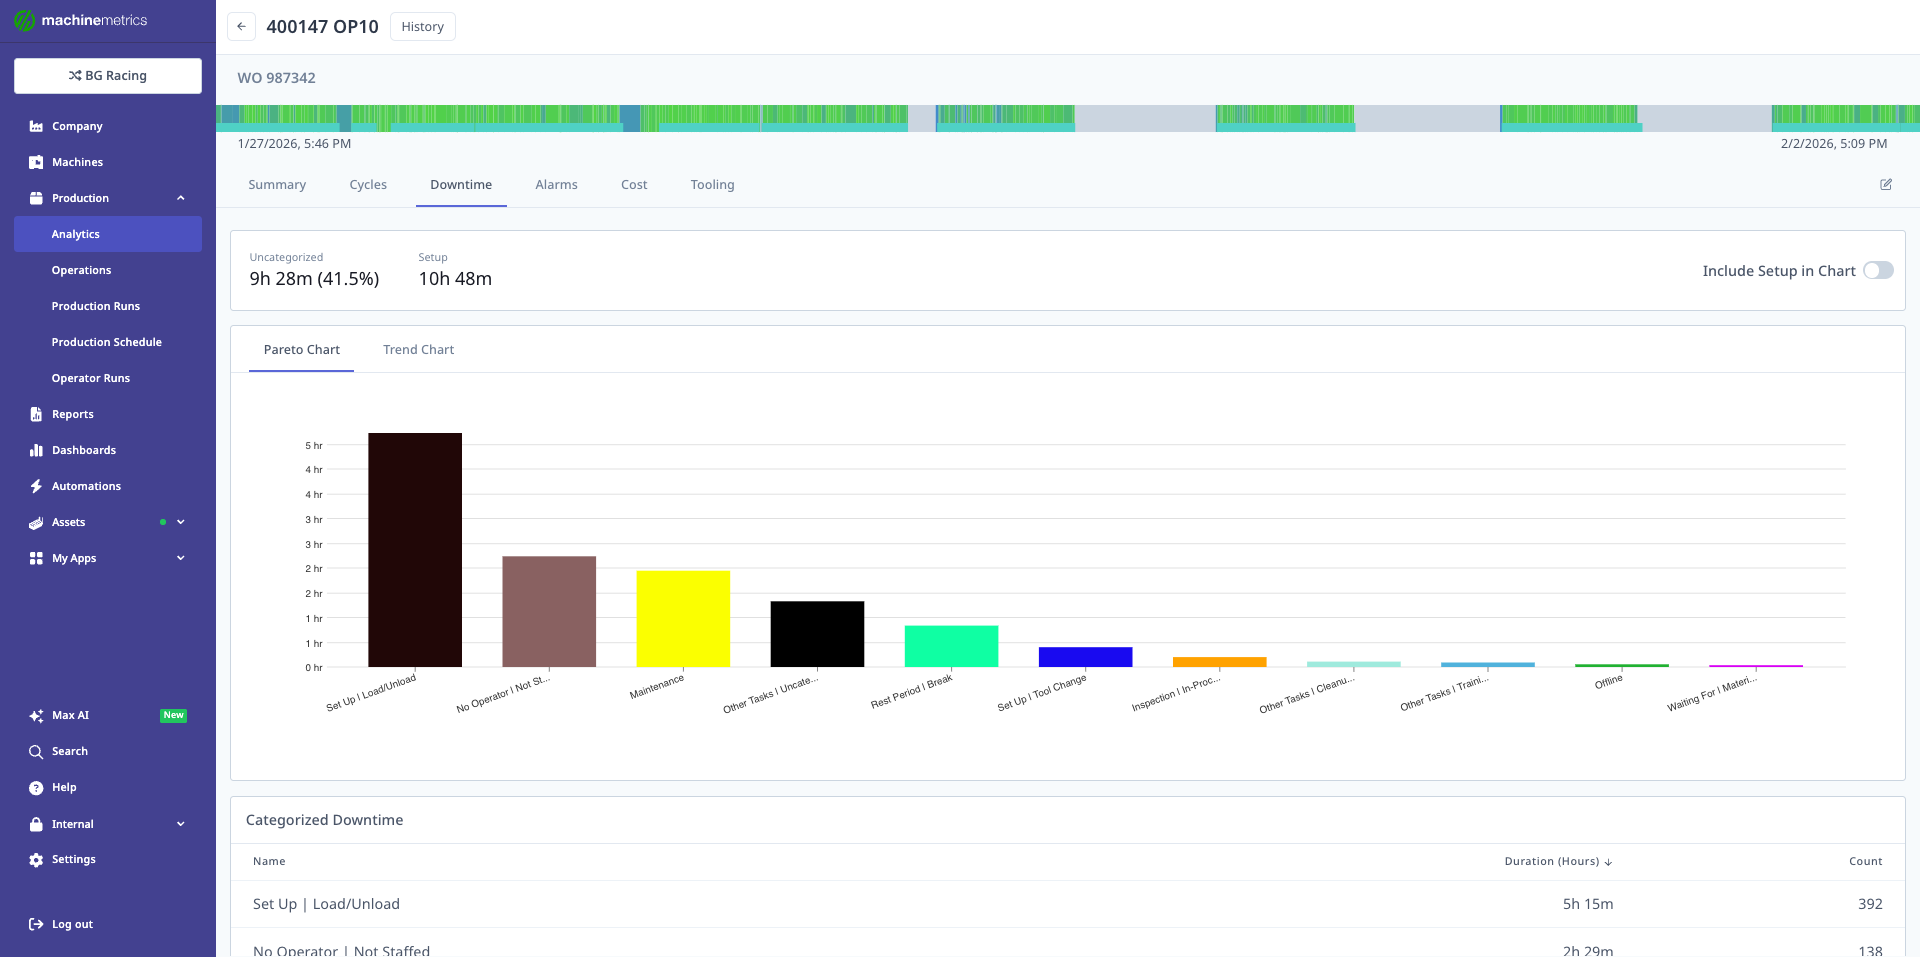Click the green status dot next to Assets

162,521
